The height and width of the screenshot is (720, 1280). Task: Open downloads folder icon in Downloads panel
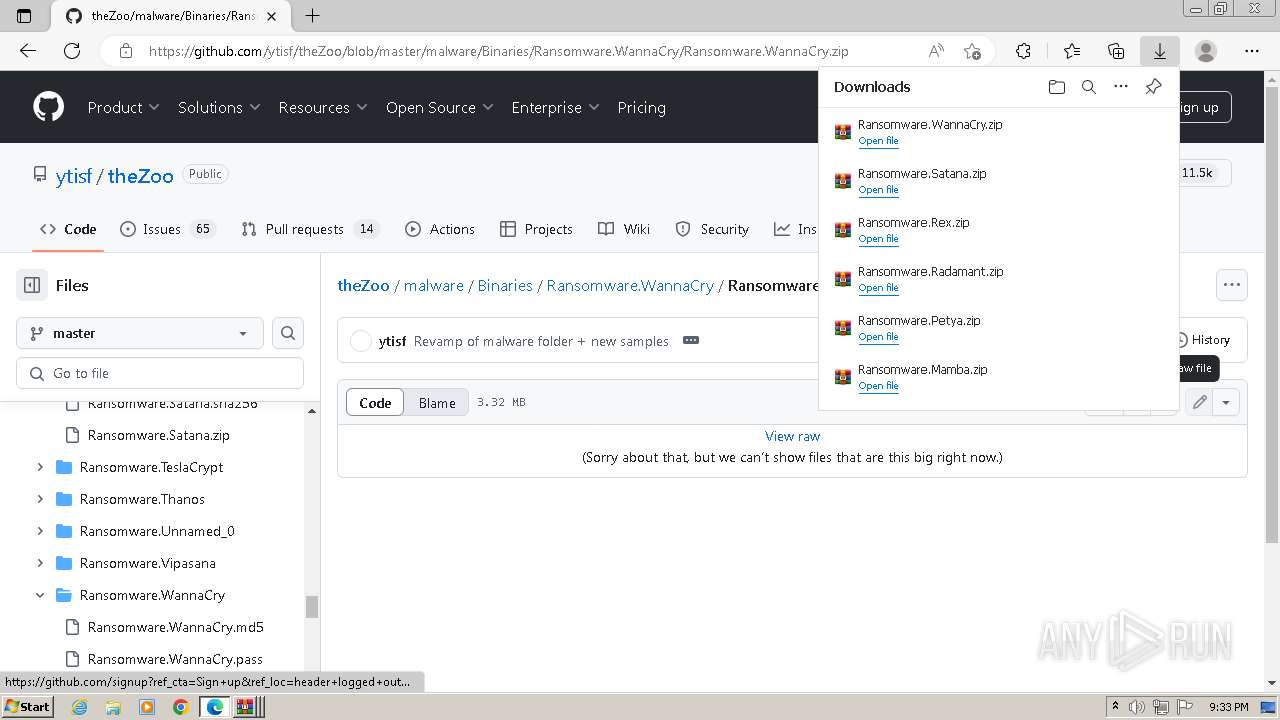tap(1057, 87)
